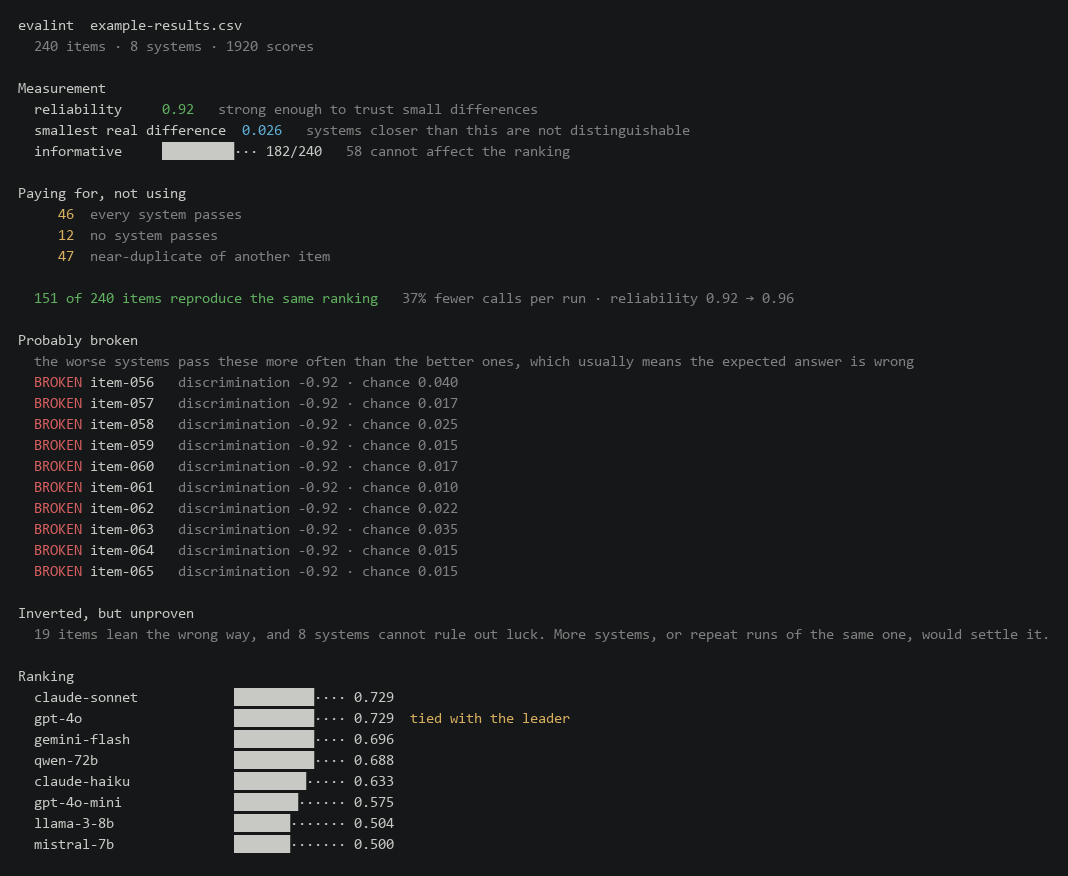Click the qwen-72b score 0.688

(x=374, y=761)
